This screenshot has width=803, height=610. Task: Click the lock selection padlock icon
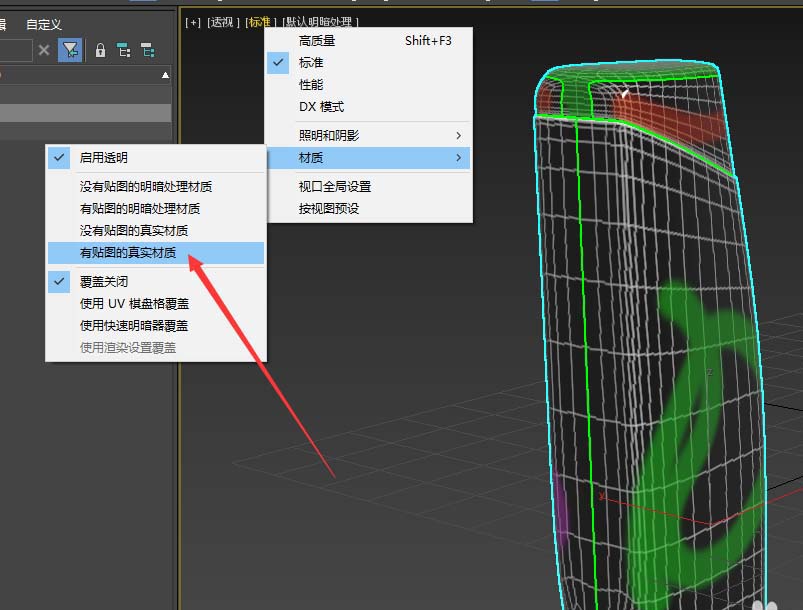pos(100,50)
